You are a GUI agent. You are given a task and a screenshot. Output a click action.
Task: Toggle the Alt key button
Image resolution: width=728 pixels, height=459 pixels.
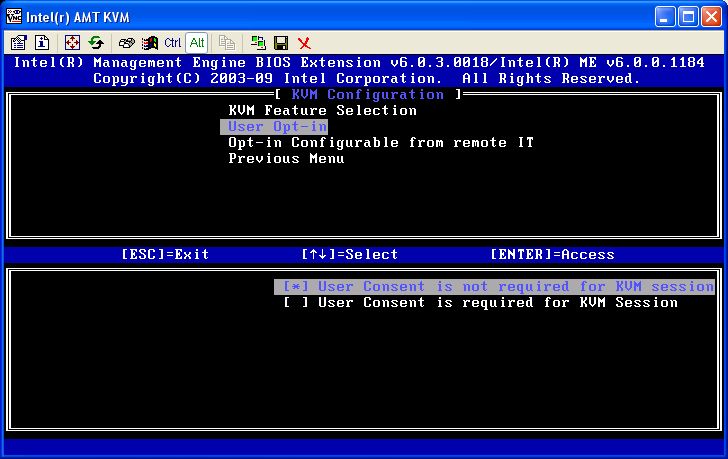pos(197,43)
